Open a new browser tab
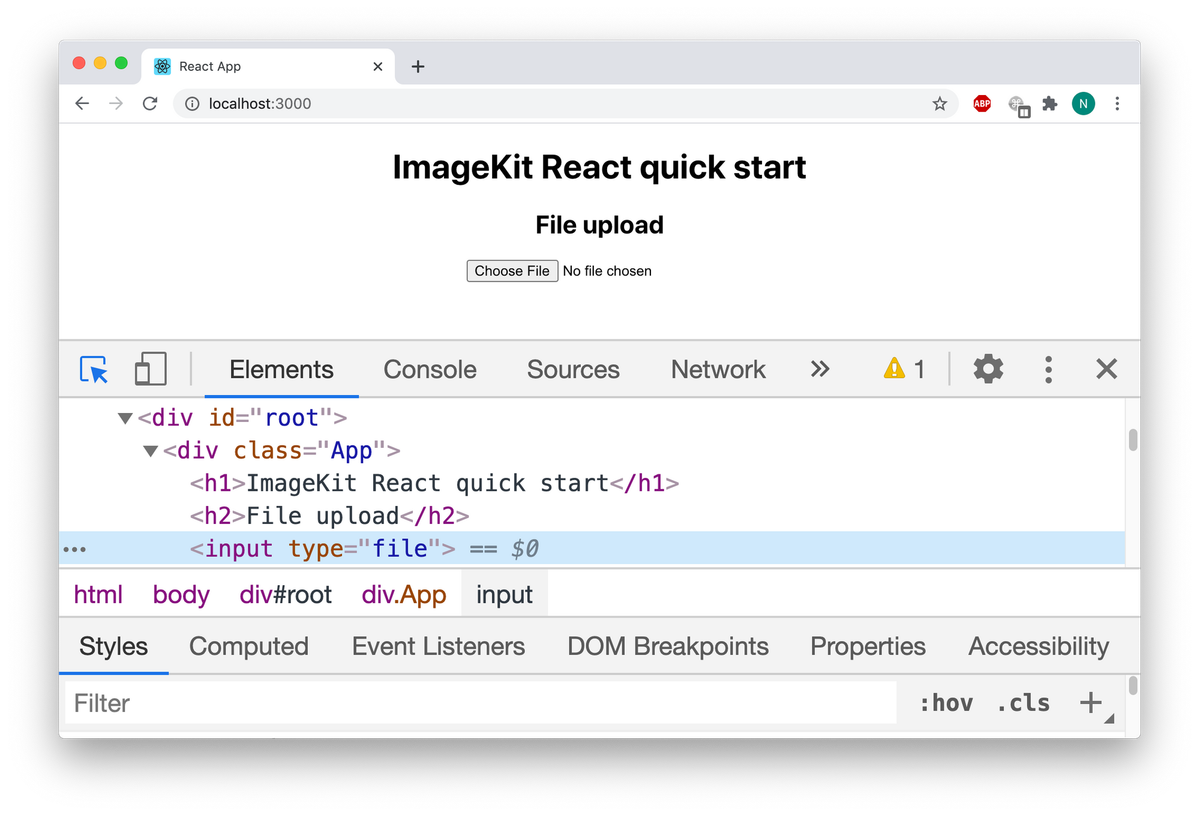This screenshot has height=817, width=1200. pos(418,67)
